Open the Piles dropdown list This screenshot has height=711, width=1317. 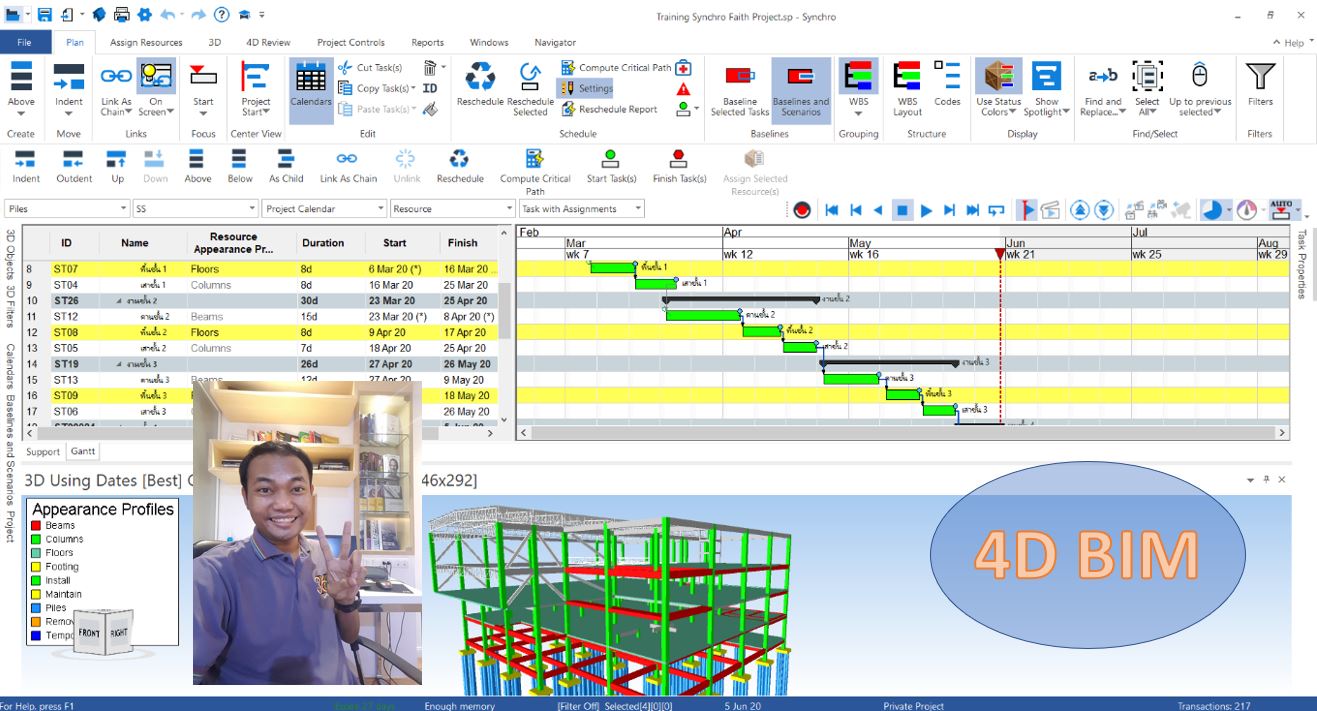124,209
